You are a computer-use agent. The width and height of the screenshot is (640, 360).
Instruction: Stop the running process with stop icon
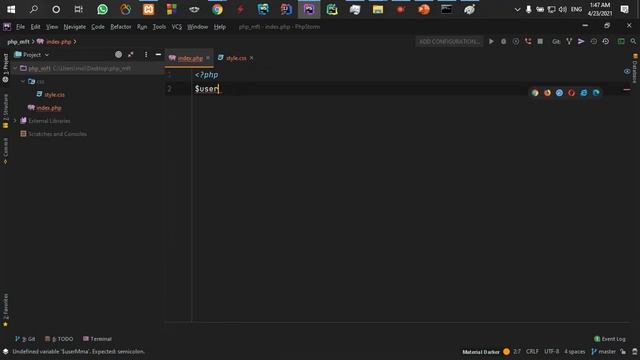click(x=540, y=42)
